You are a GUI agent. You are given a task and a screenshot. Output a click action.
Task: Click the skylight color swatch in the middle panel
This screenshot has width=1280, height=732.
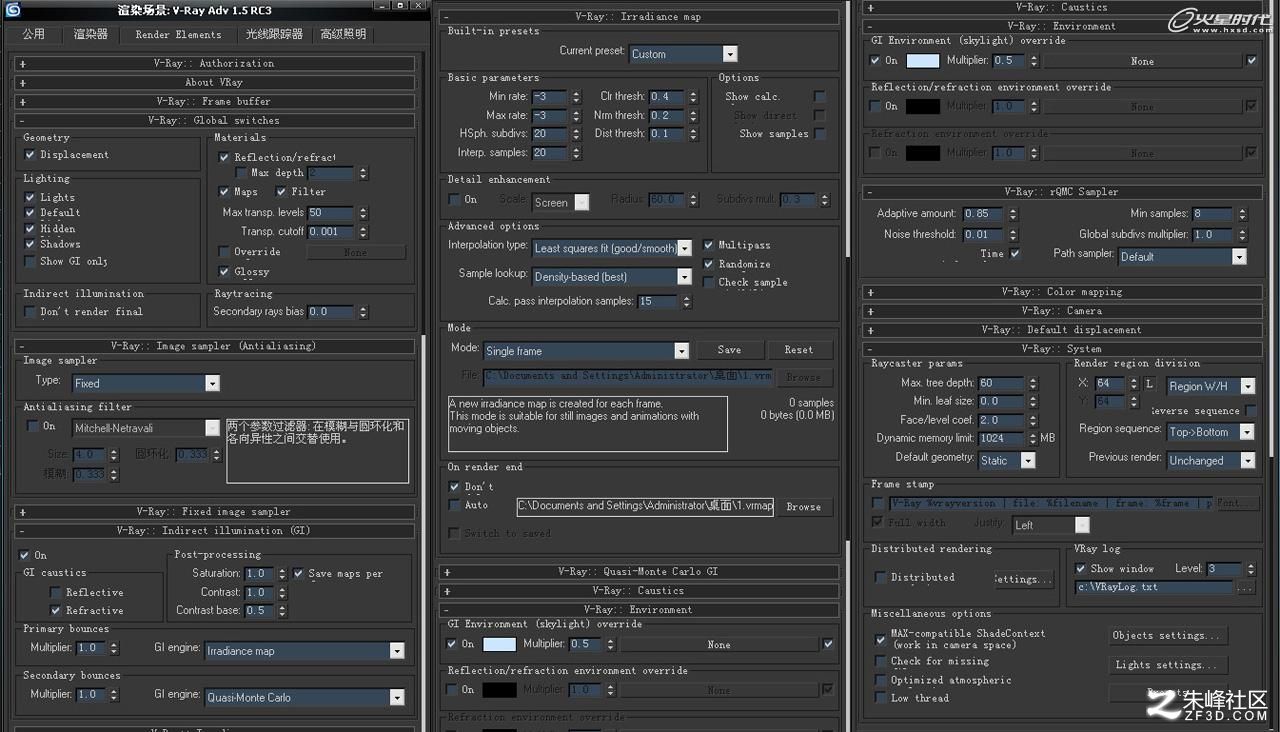click(500, 645)
